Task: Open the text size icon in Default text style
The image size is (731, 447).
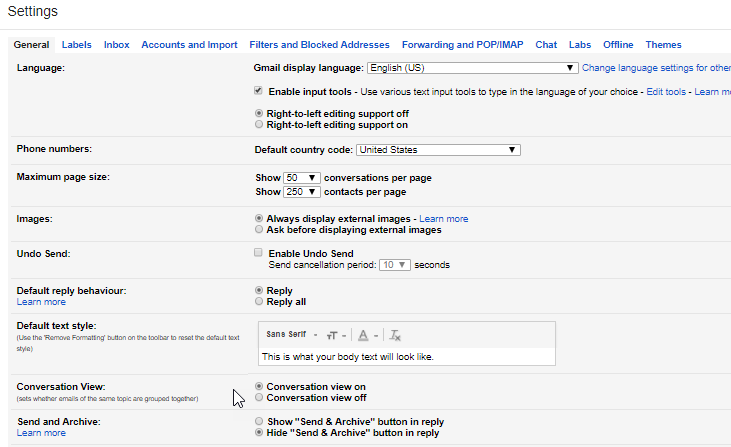Action: [x=336, y=335]
